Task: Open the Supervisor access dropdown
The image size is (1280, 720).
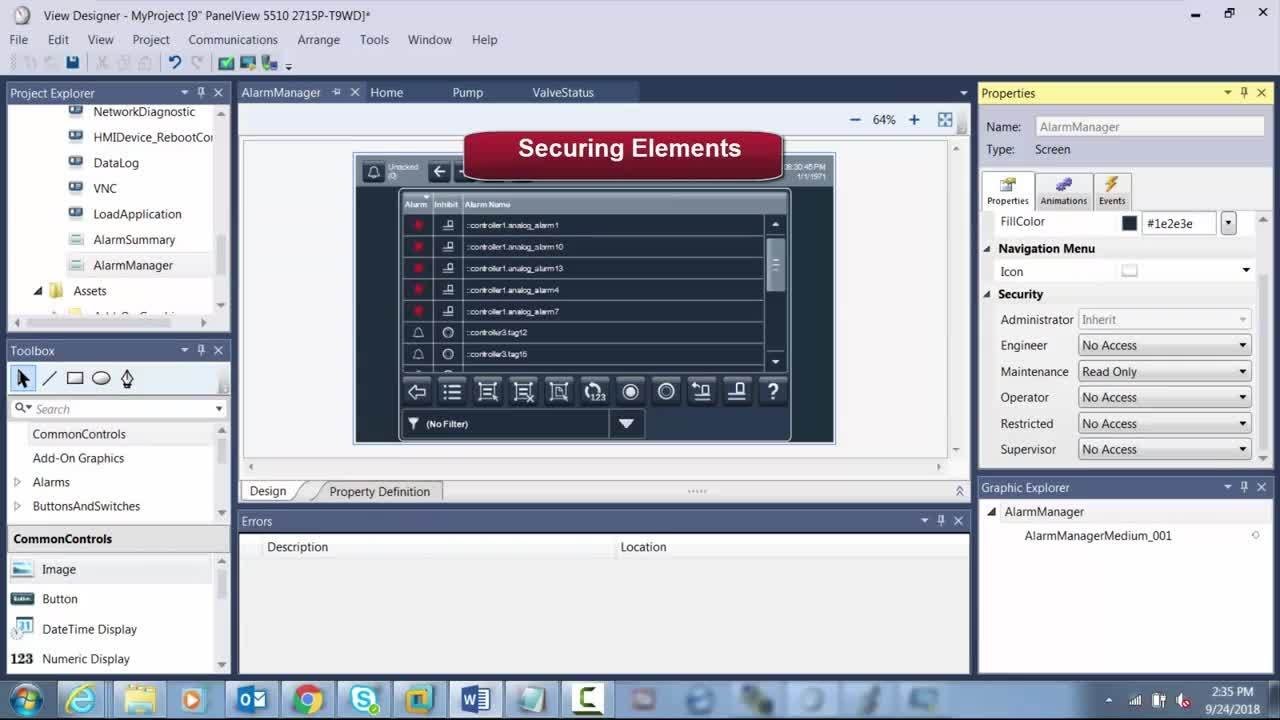Action: click(x=1165, y=449)
